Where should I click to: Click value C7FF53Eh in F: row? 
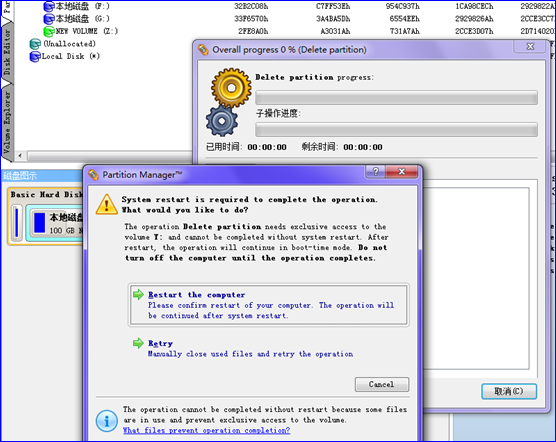[x=333, y=6]
